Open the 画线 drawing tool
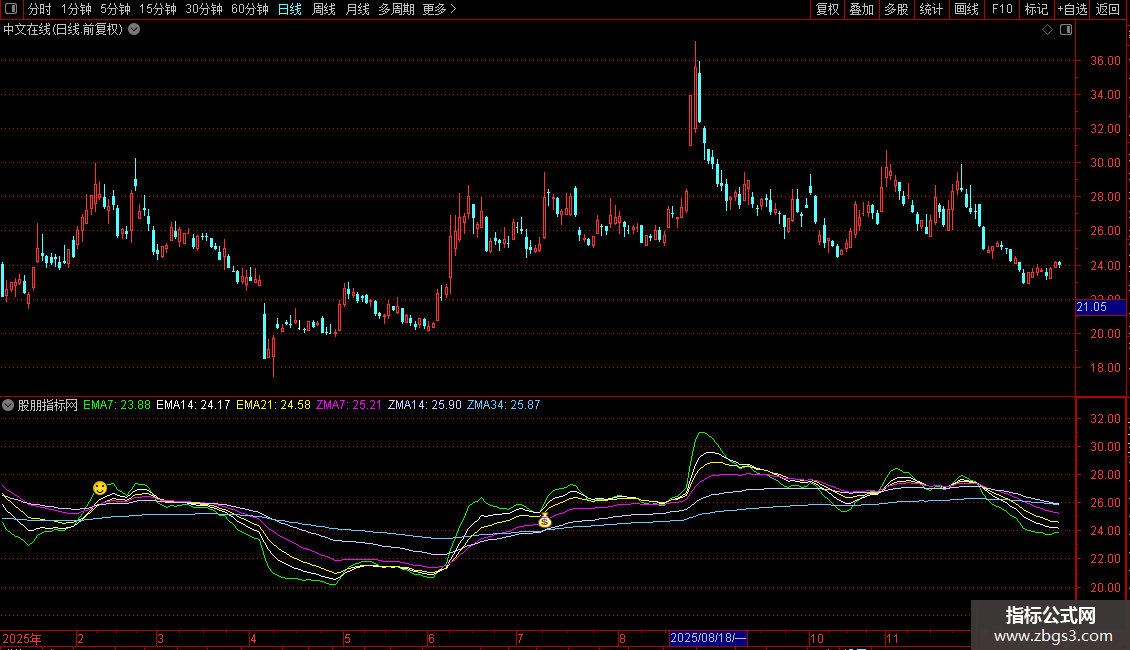The width and height of the screenshot is (1130, 650). click(x=966, y=9)
